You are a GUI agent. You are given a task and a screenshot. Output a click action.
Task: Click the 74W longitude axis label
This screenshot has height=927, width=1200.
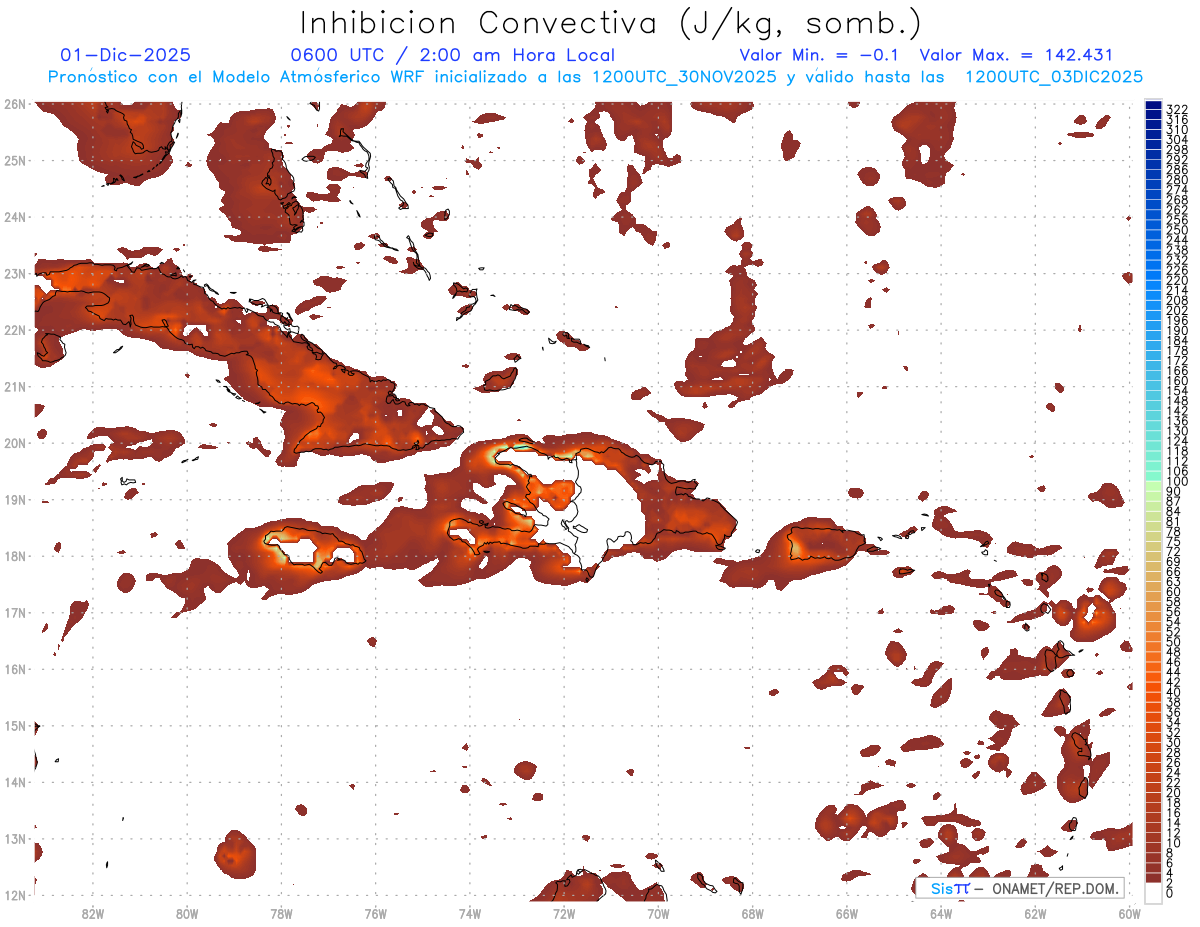coord(469,912)
